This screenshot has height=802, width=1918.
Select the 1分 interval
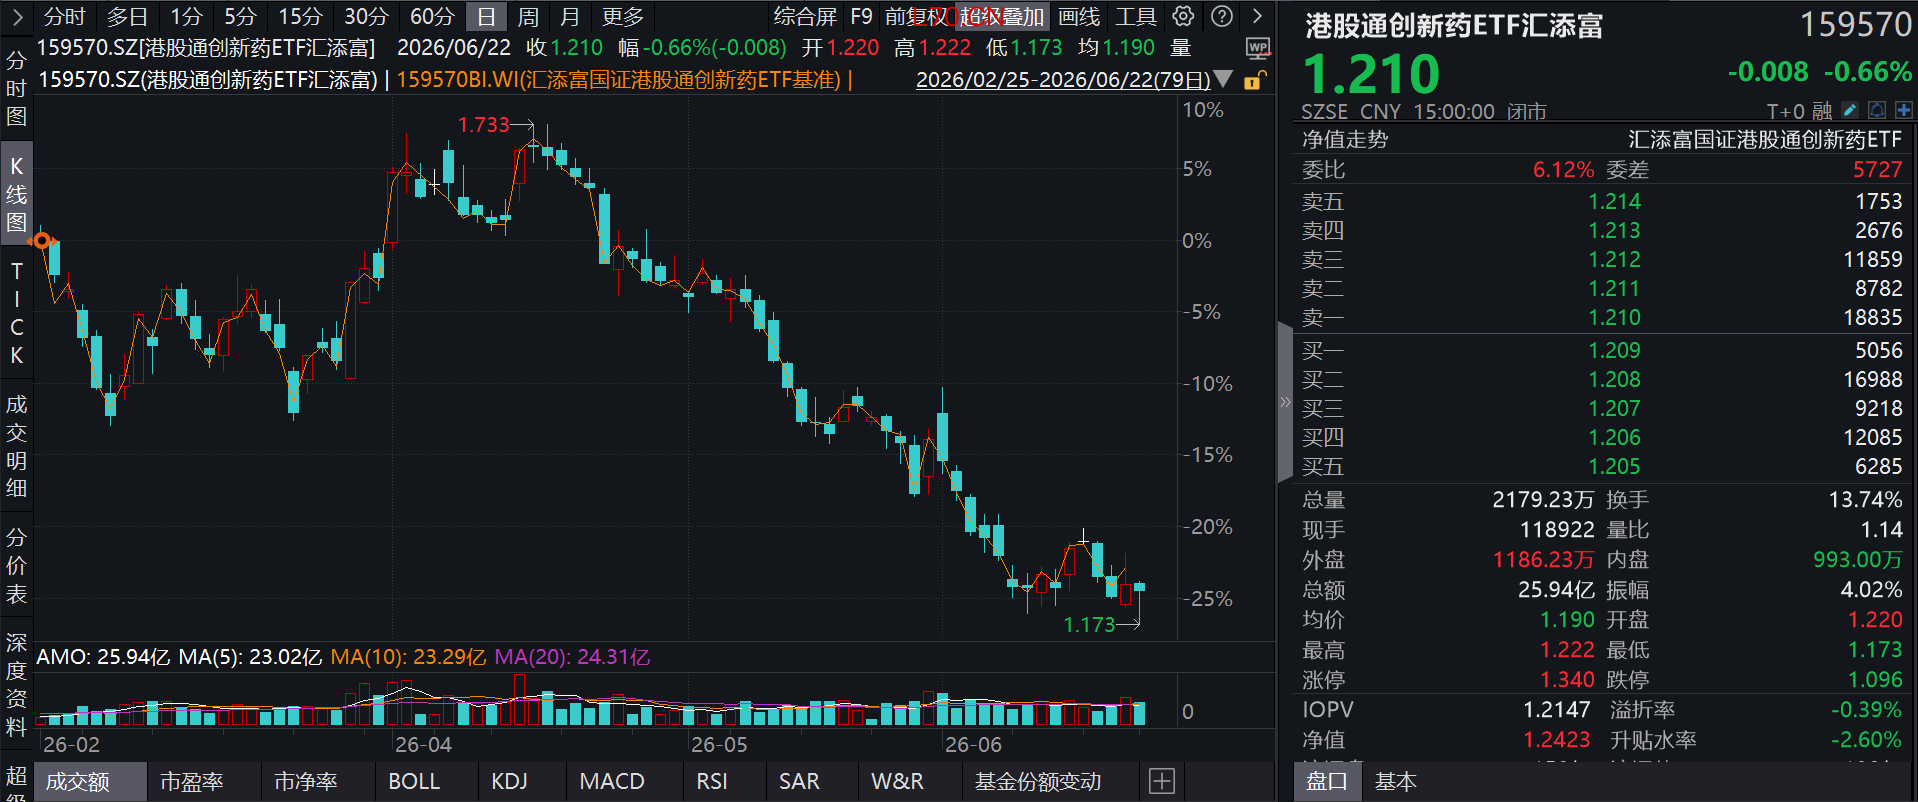tap(186, 16)
